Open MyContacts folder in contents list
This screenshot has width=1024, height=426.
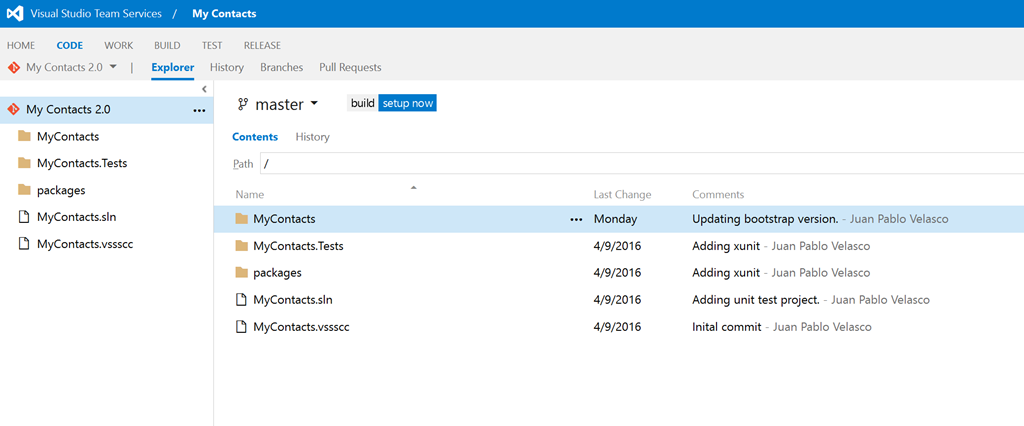285,220
